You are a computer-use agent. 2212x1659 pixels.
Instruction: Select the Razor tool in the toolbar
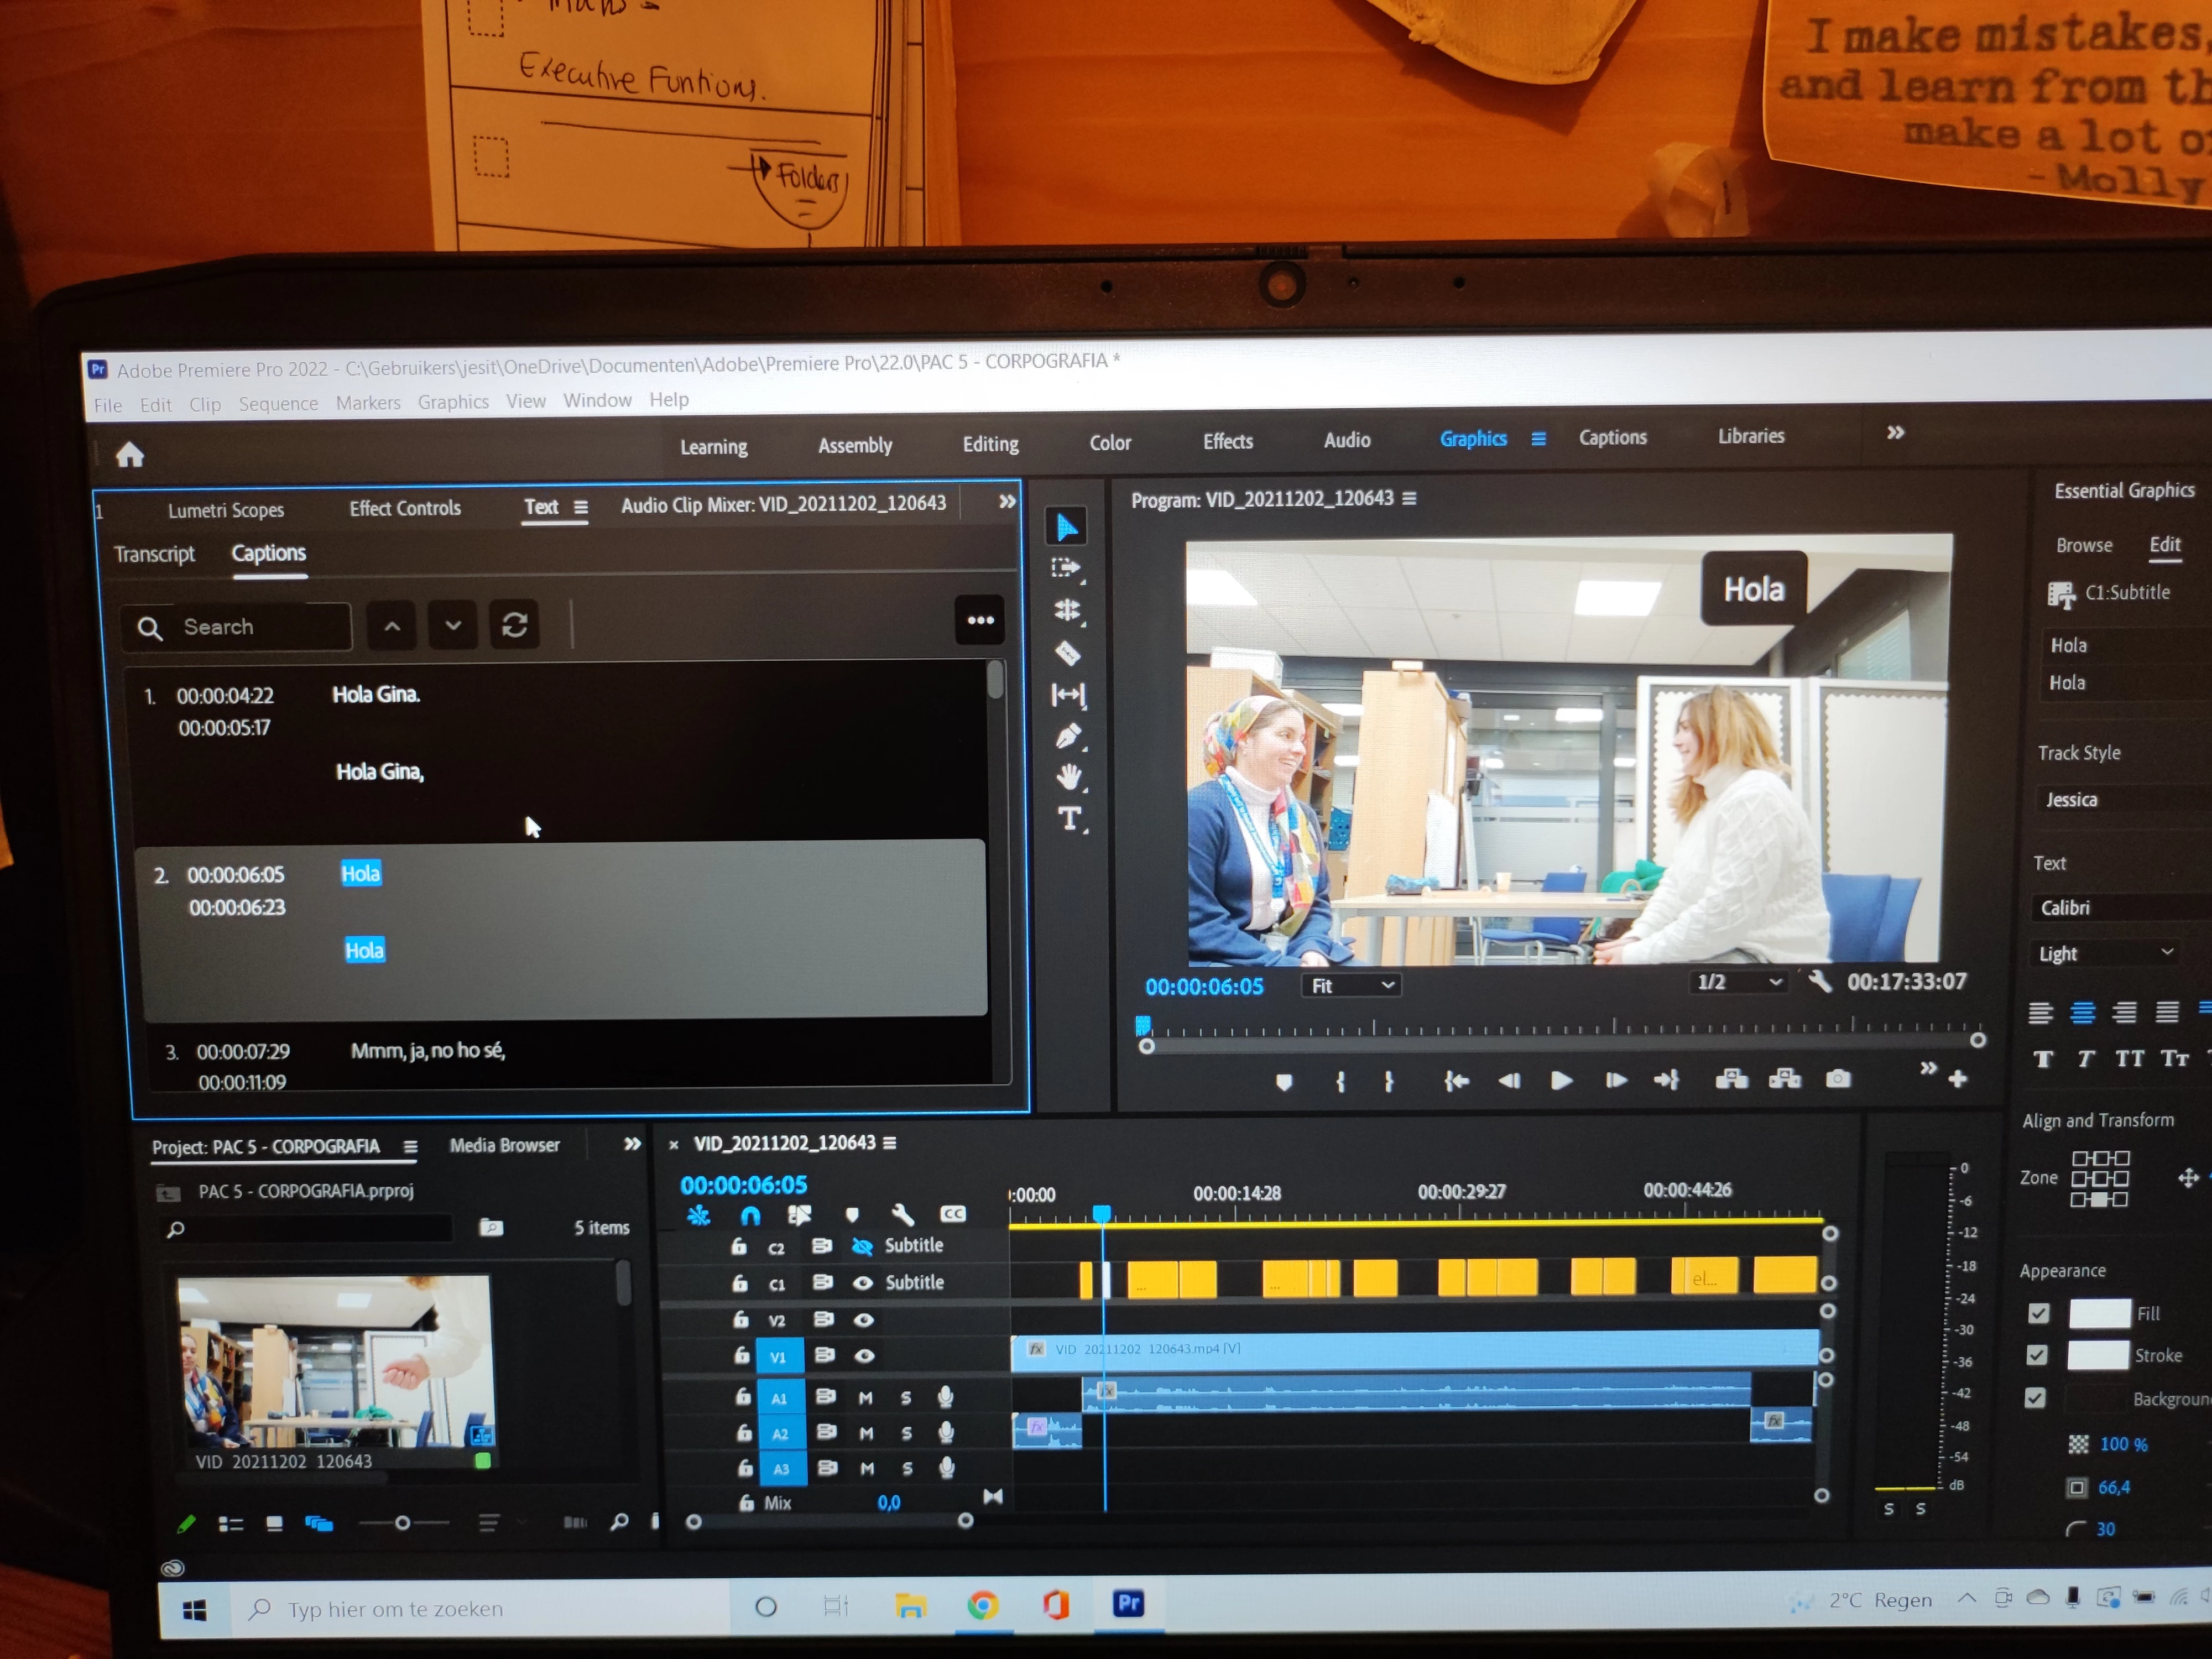pos(1067,653)
